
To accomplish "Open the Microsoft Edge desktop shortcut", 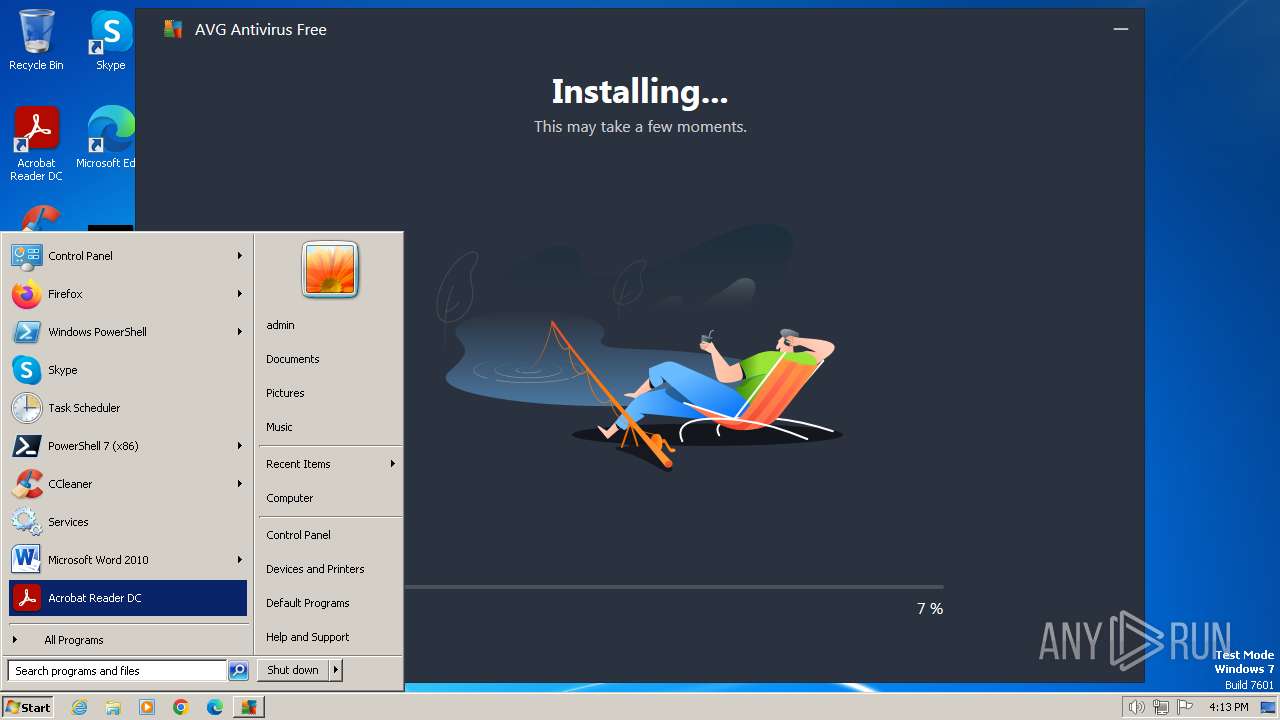I will [x=108, y=138].
